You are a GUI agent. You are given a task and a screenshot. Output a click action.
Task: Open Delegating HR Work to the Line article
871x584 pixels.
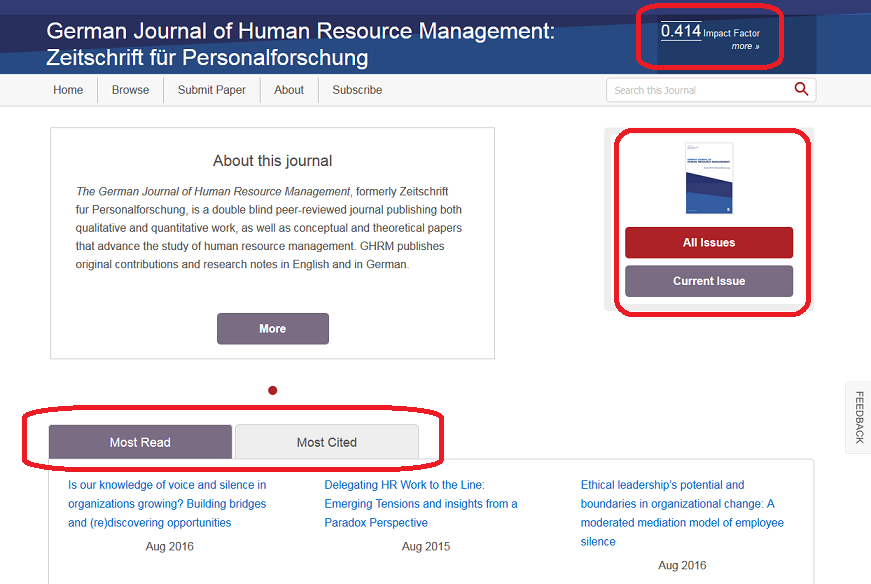(421, 504)
